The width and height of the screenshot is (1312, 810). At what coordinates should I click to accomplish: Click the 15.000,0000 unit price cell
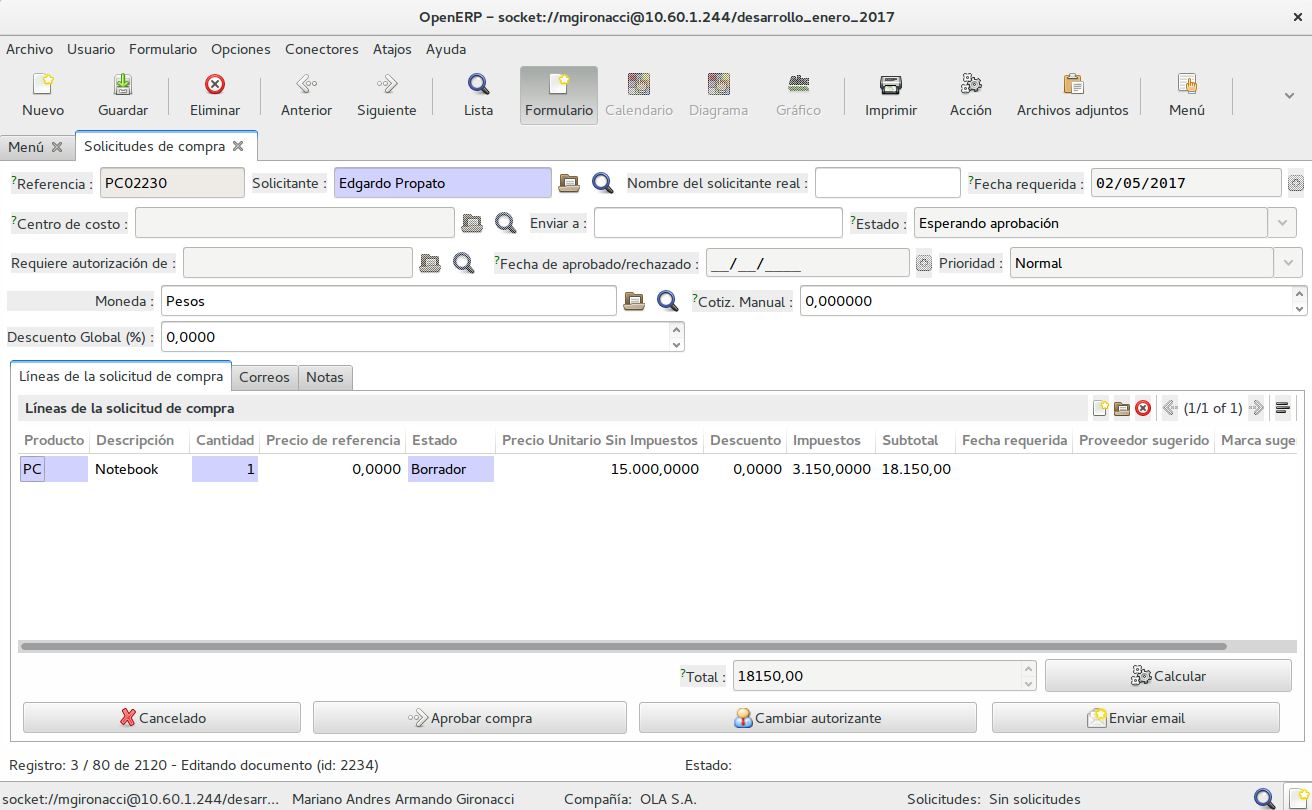(x=599, y=469)
